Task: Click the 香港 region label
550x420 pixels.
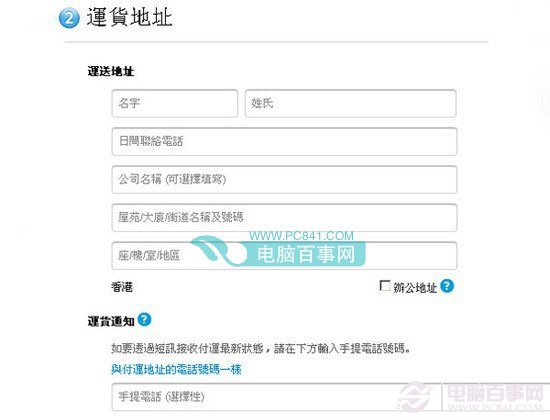Action: coord(122,287)
